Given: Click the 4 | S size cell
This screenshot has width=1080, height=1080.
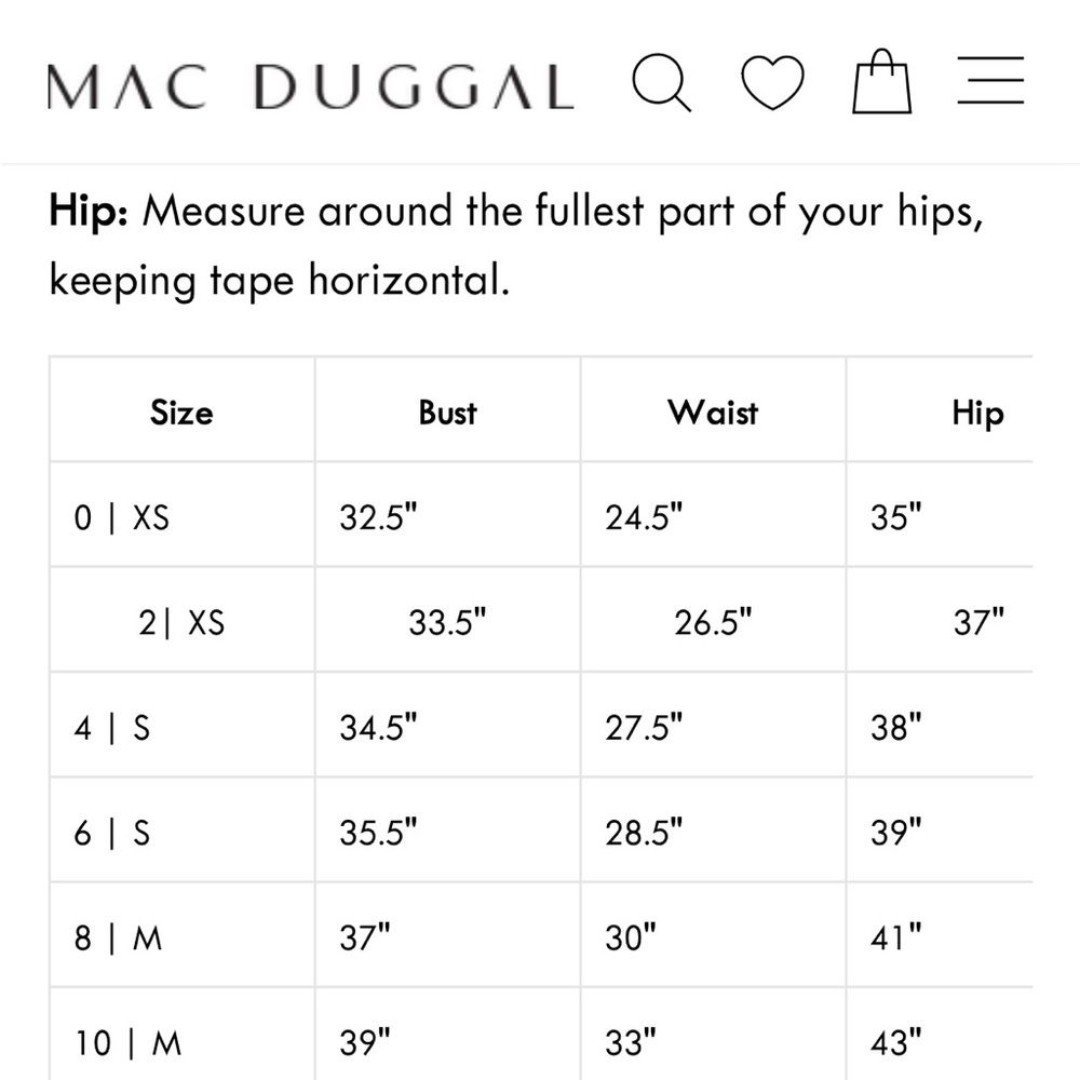Looking at the screenshot, I should [182, 727].
